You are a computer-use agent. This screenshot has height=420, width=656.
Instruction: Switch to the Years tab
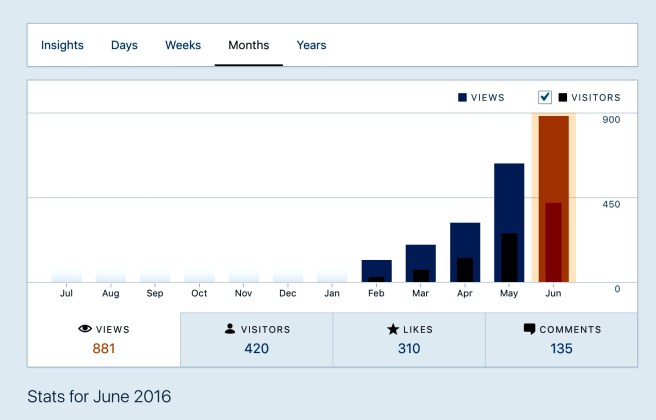[x=311, y=45]
